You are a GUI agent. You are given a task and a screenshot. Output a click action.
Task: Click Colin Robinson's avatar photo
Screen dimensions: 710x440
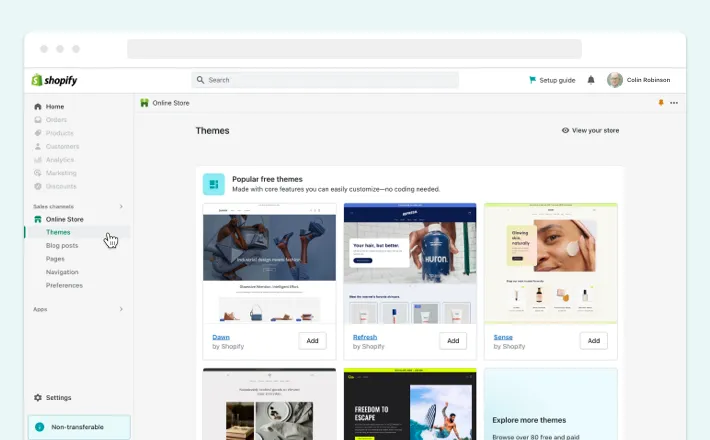(x=614, y=80)
